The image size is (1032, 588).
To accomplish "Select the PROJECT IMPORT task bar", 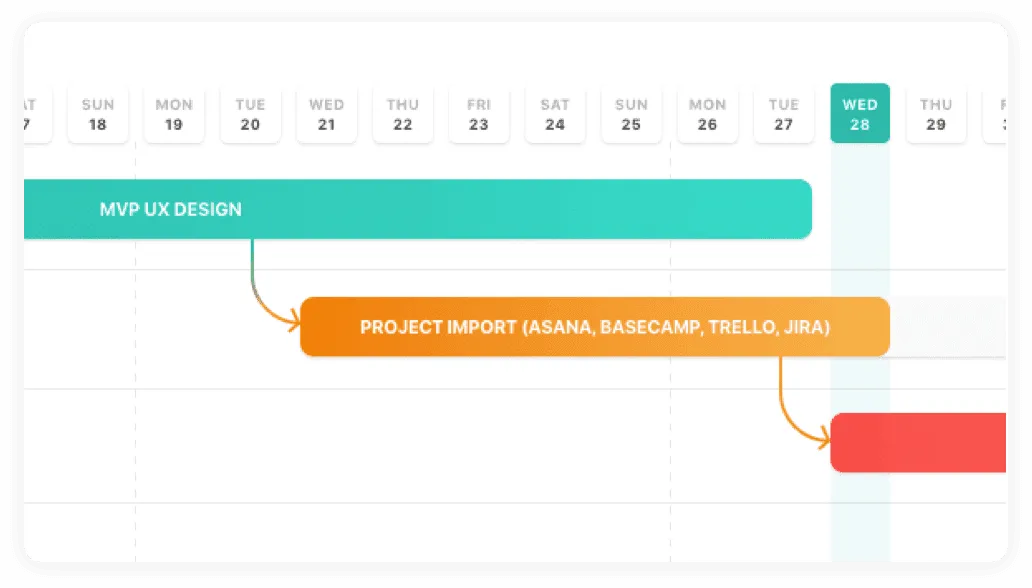I will (x=594, y=326).
